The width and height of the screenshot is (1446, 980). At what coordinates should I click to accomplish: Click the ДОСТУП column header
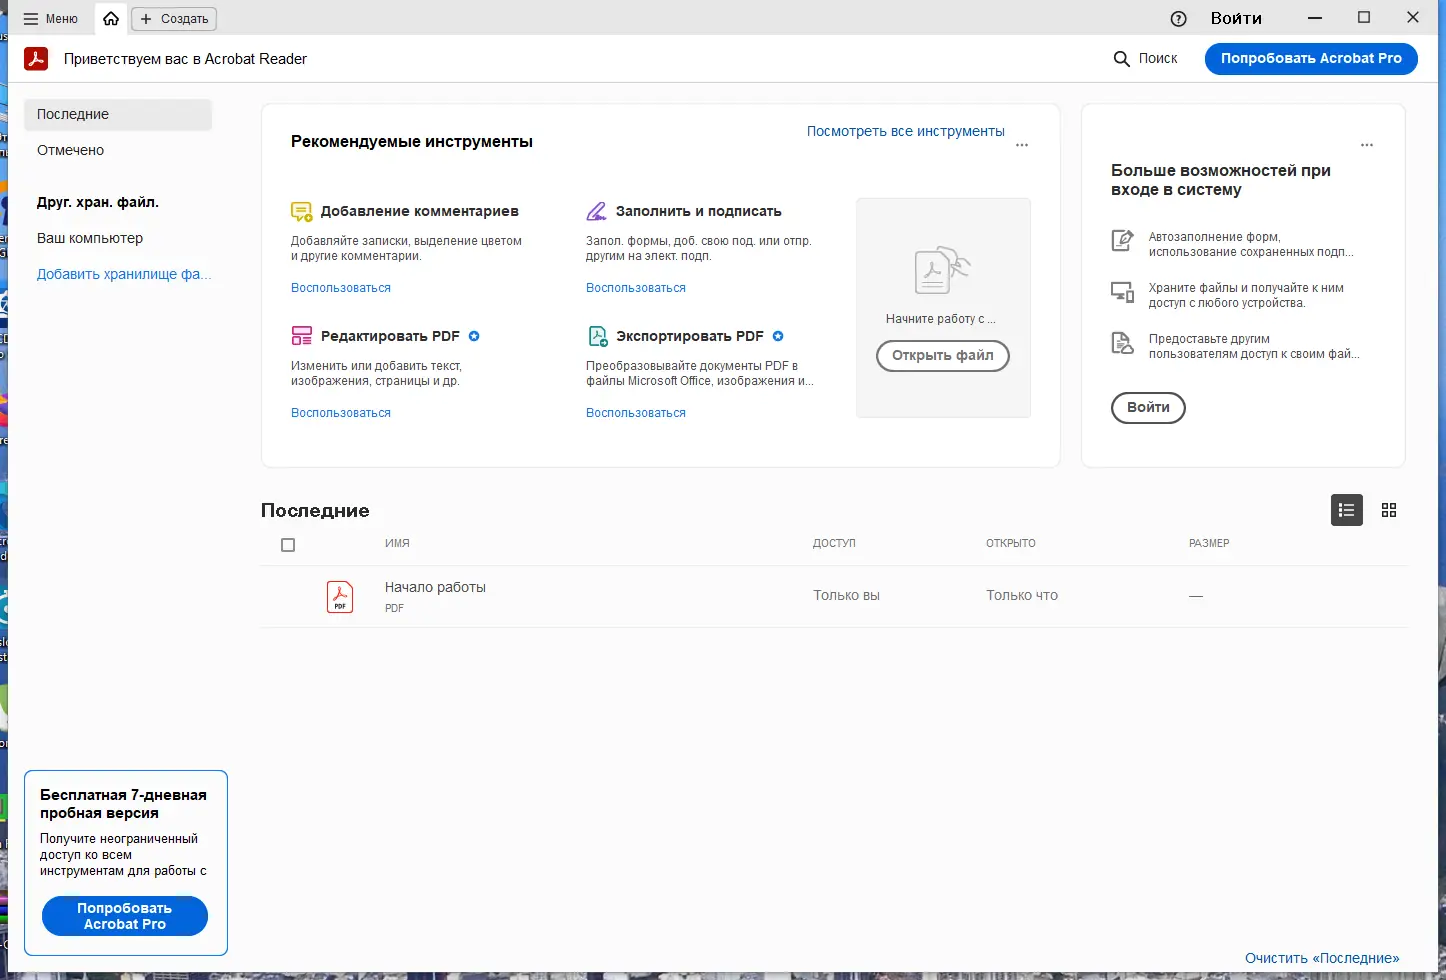[834, 543]
